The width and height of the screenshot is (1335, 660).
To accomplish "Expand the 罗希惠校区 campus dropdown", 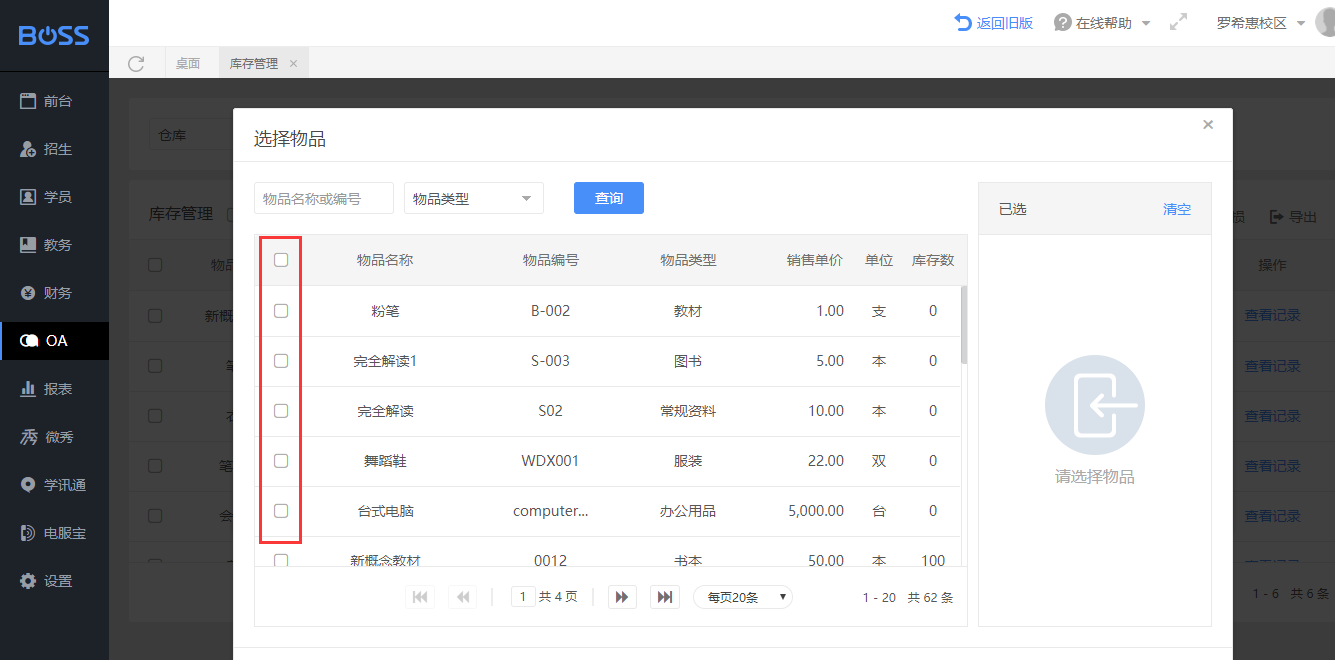I will (1261, 22).
